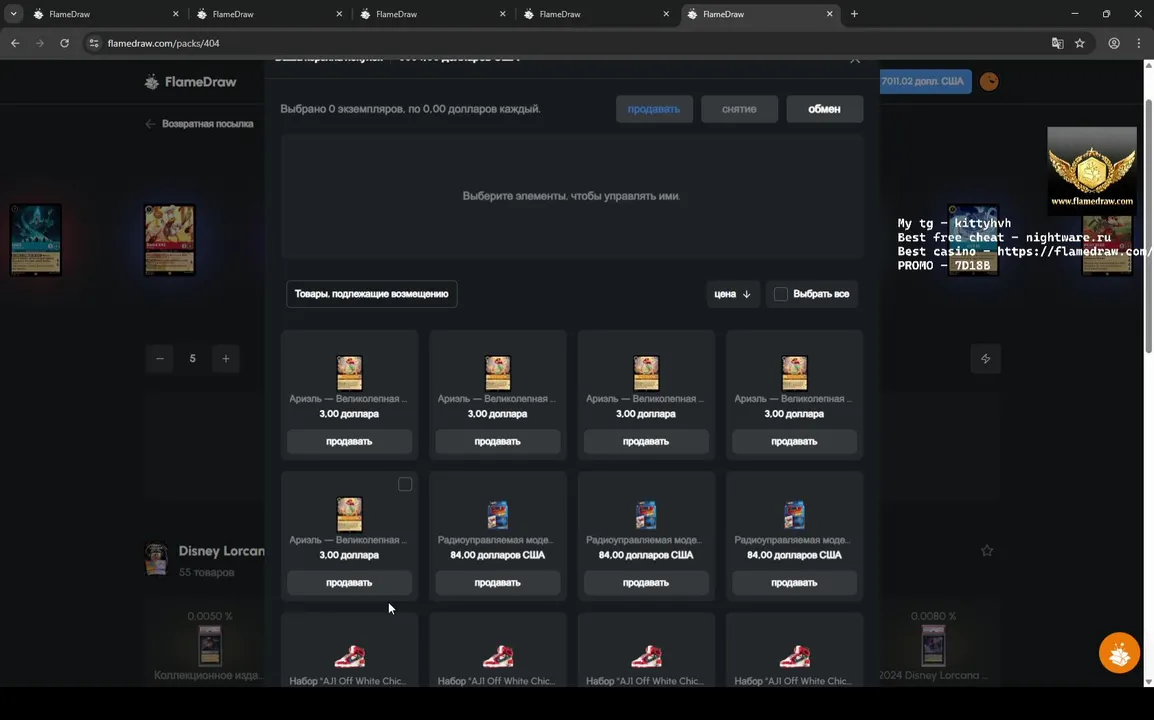Select the second AJ1 Off White sneaker thumbnail
This screenshot has width=1154, height=720.
tap(498, 655)
